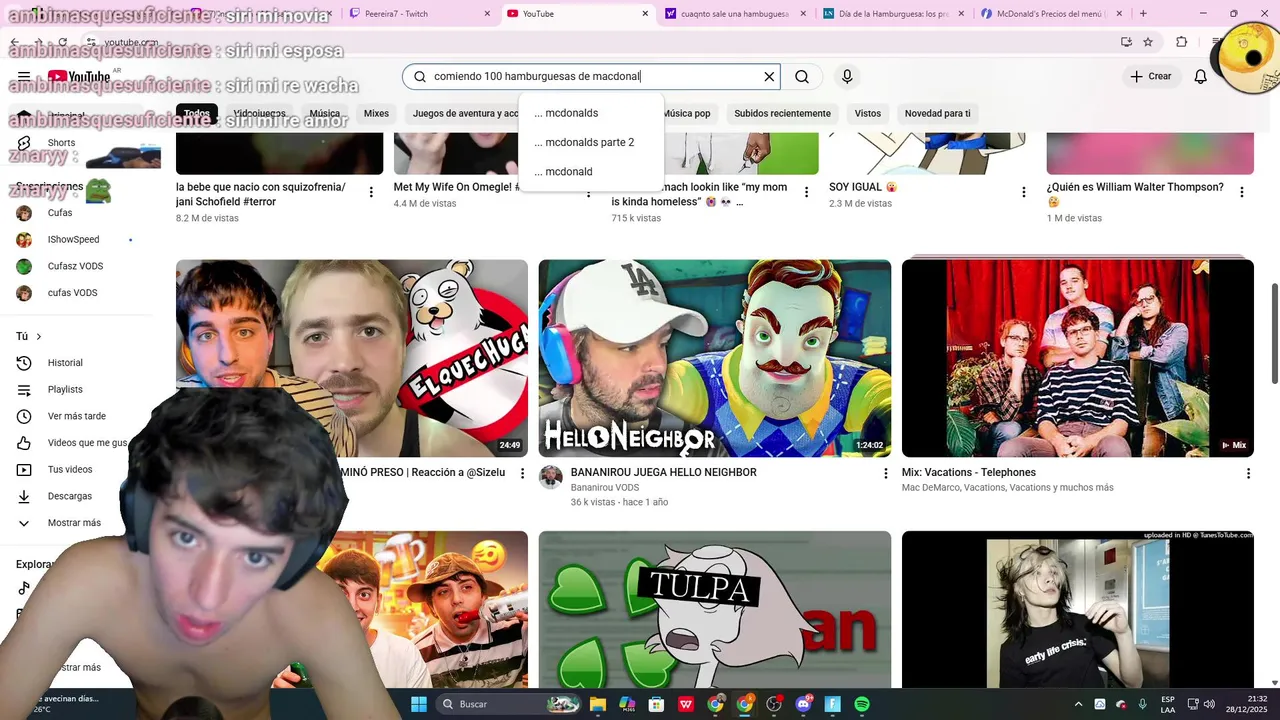Open Discord from taskbar
The height and width of the screenshot is (720, 1280).
803,704
